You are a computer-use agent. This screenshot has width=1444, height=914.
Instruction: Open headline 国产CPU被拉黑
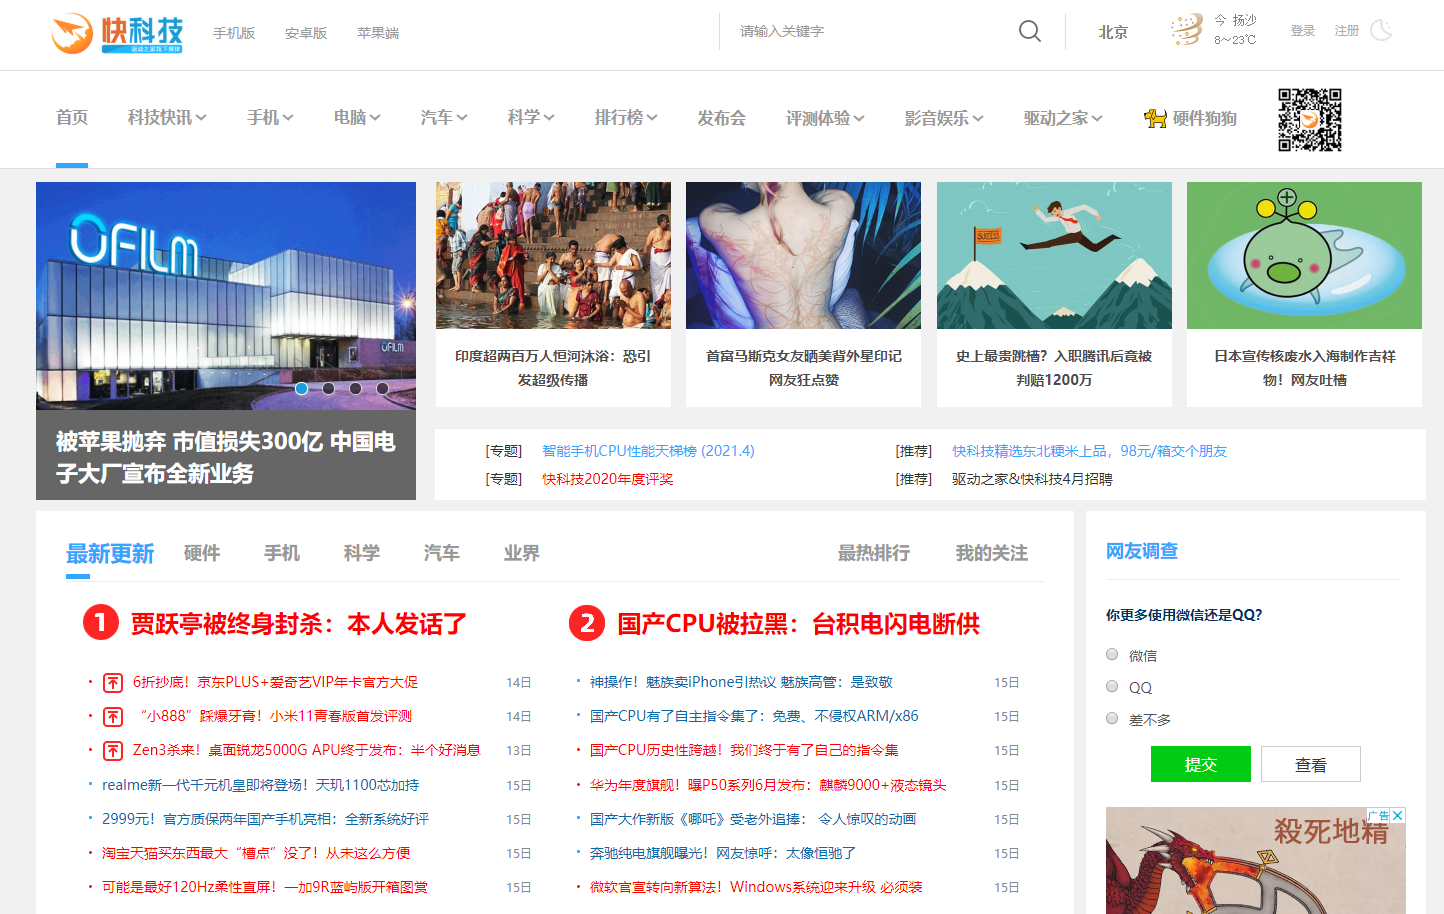pyautogui.click(x=798, y=624)
